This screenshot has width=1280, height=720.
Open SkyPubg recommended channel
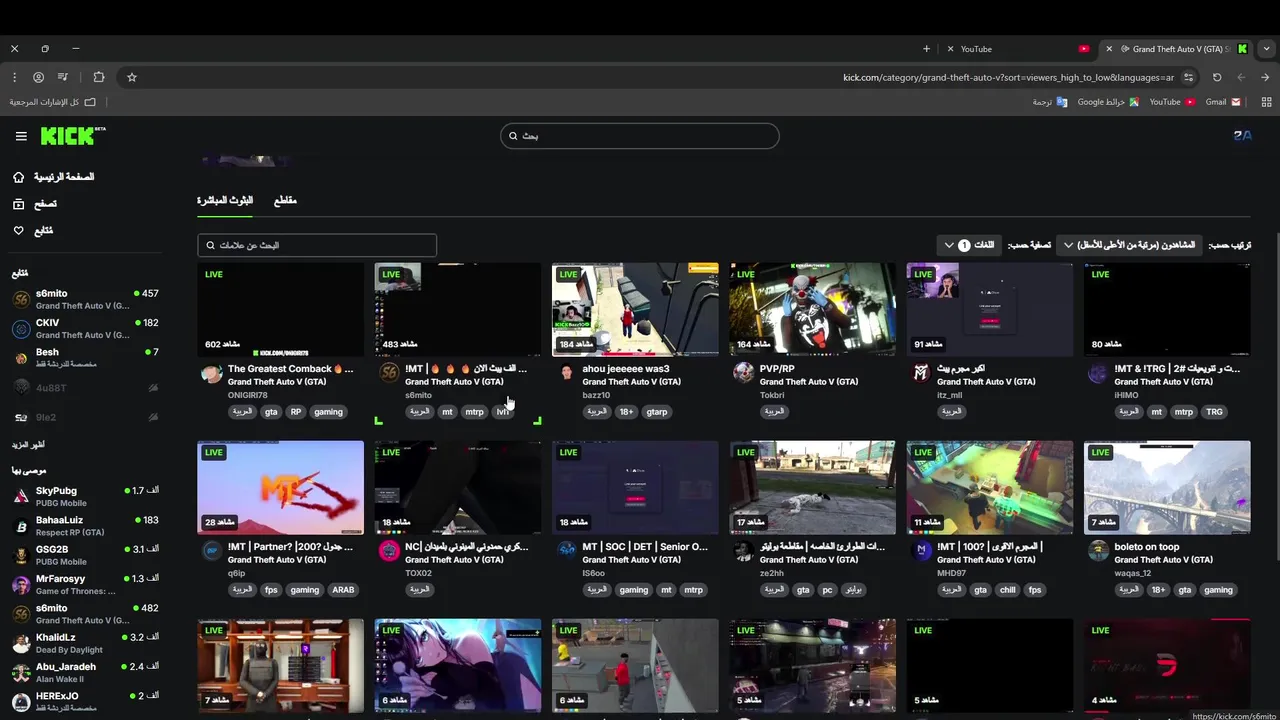85,496
